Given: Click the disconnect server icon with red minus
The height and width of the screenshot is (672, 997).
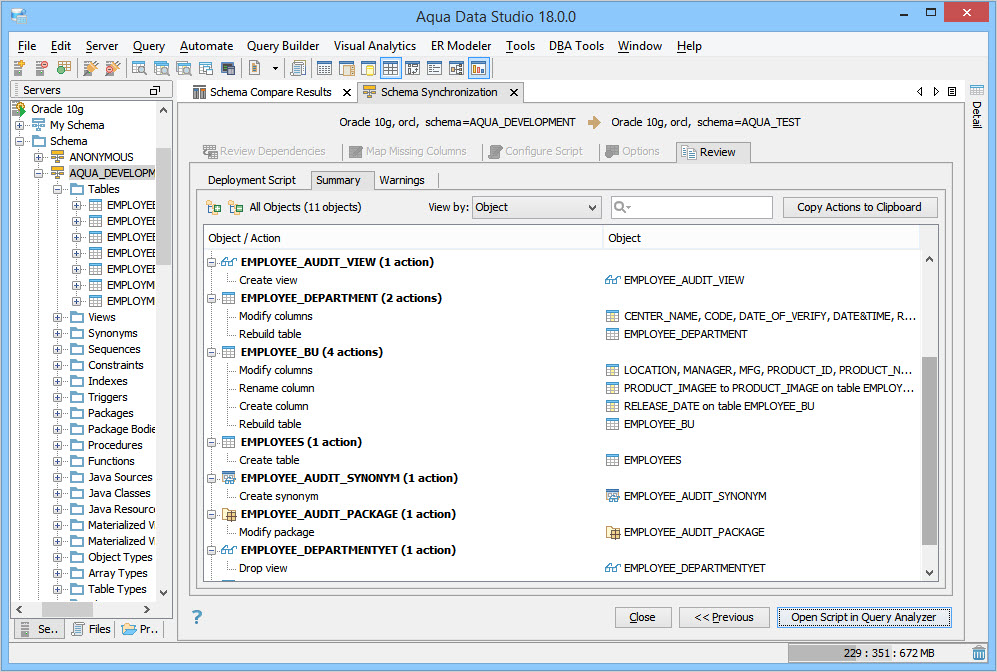Looking at the screenshot, I should coord(113,67).
